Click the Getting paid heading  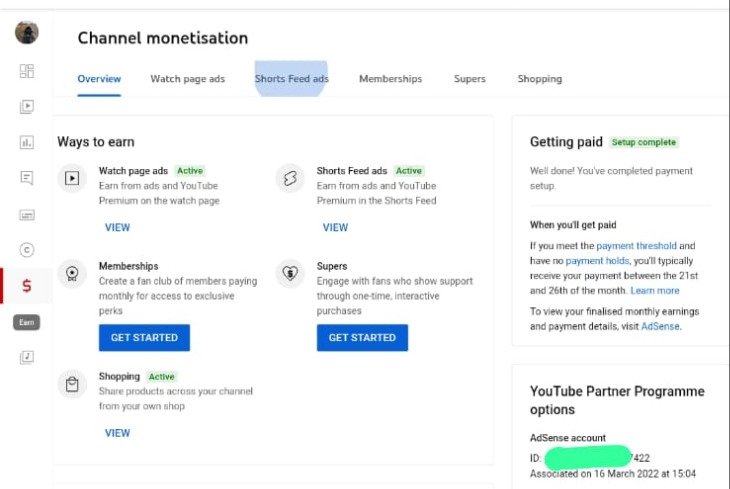[x=566, y=142]
